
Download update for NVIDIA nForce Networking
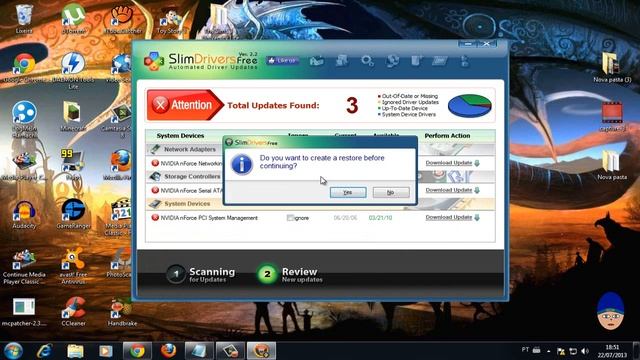452,163
